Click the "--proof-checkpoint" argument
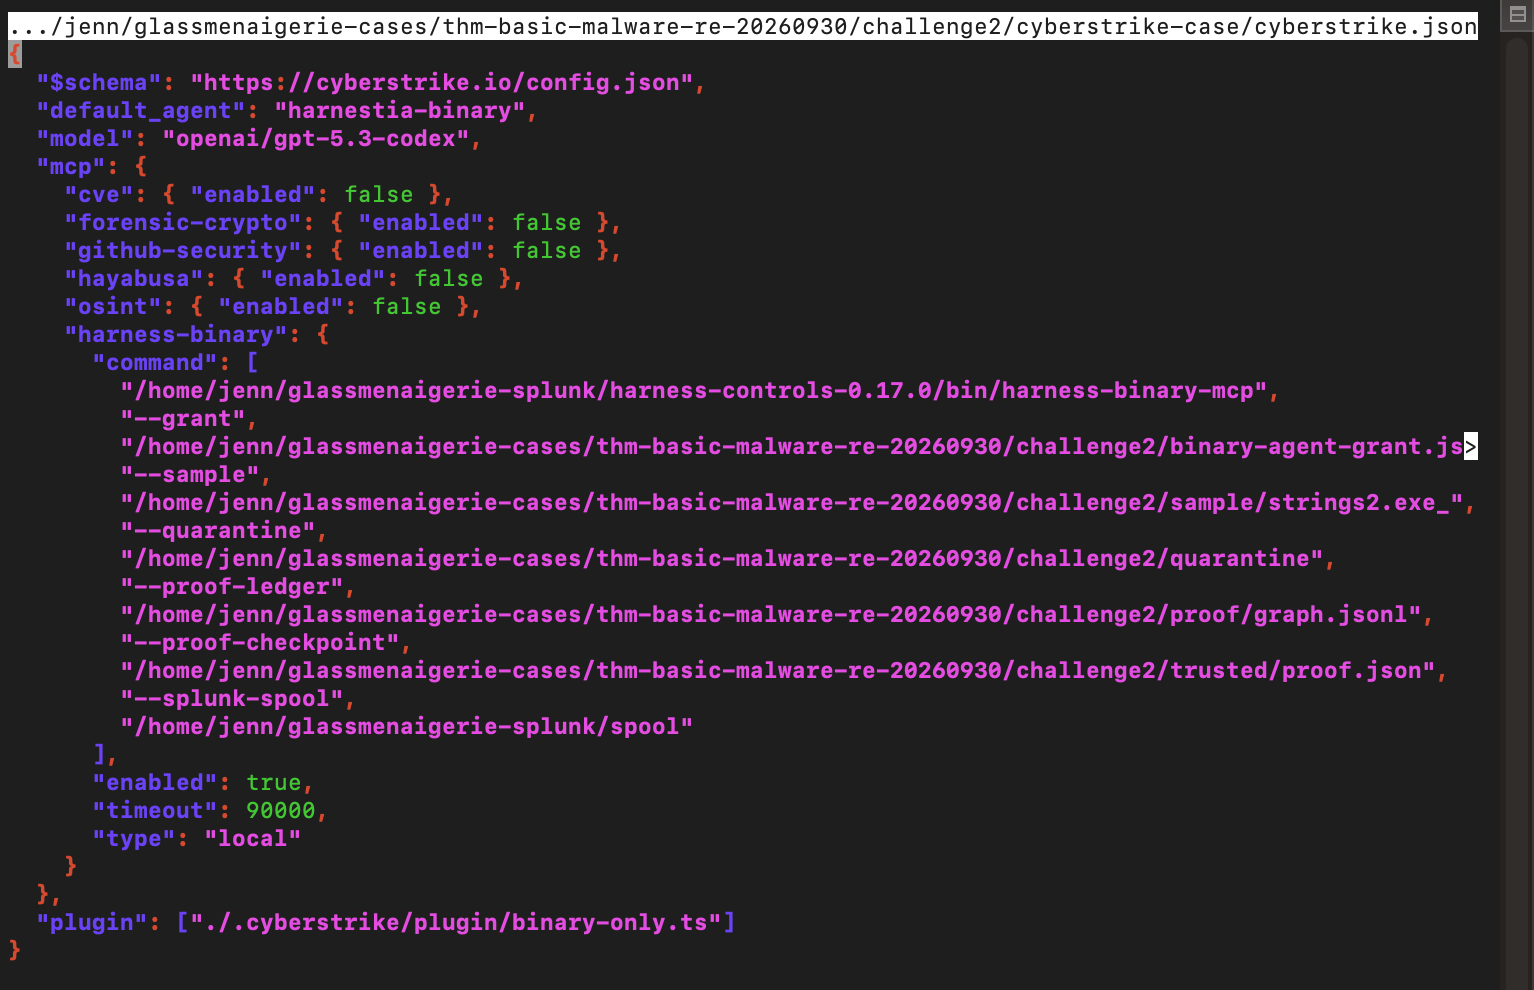Screen dimensions: 1534x990 (x=260, y=642)
